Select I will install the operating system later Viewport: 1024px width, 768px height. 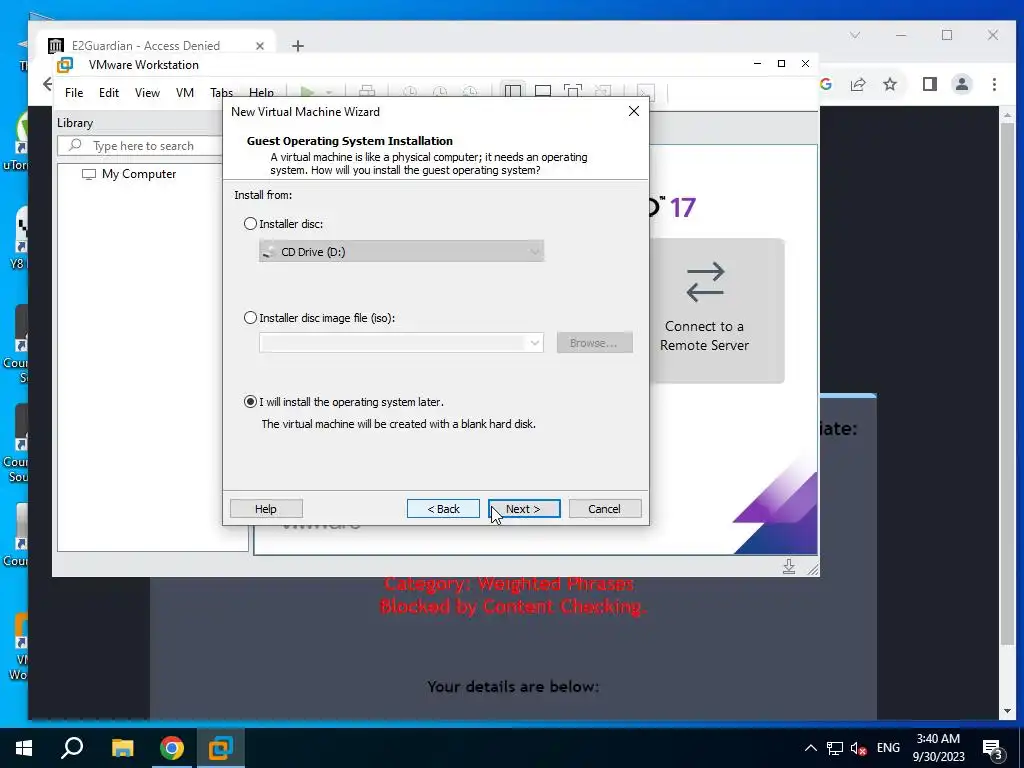[250, 402]
